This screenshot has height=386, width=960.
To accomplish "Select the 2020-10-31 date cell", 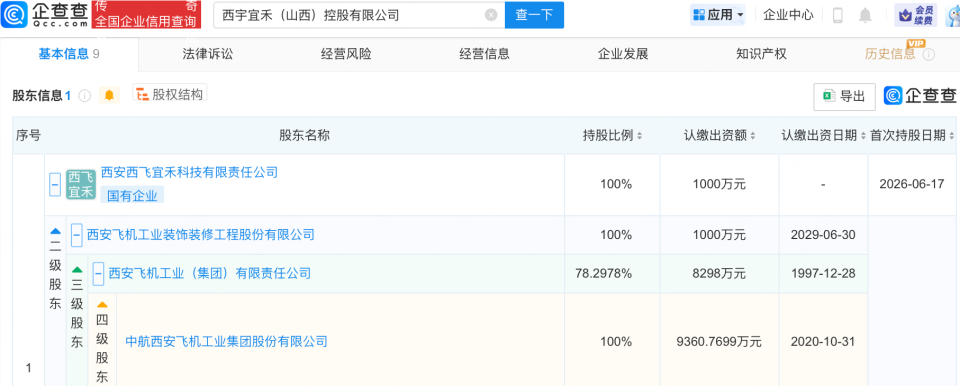I will point(823,341).
